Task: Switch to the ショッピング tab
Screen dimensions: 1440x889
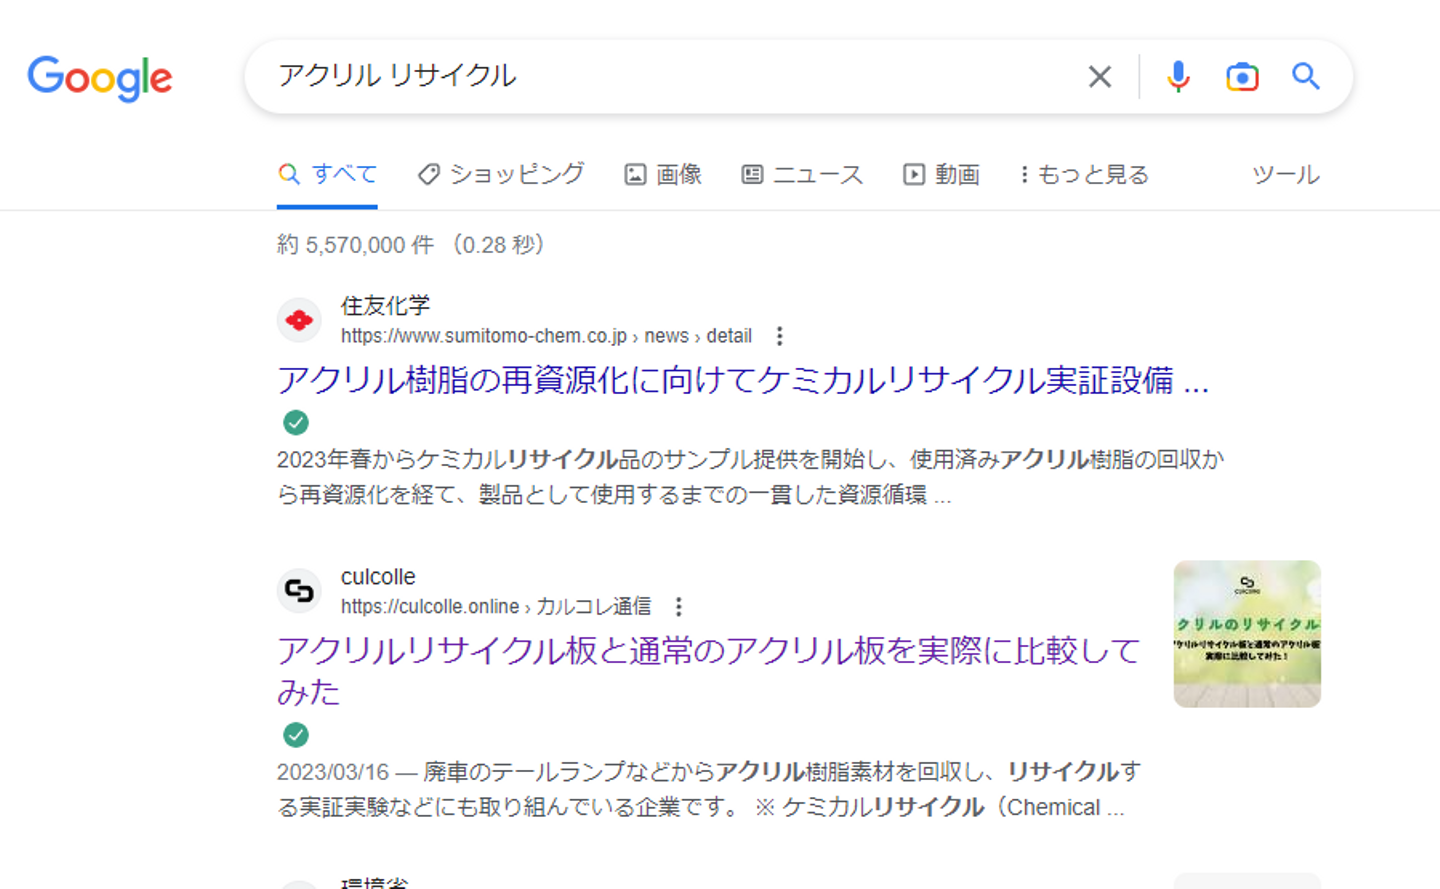Action: (501, 175)
